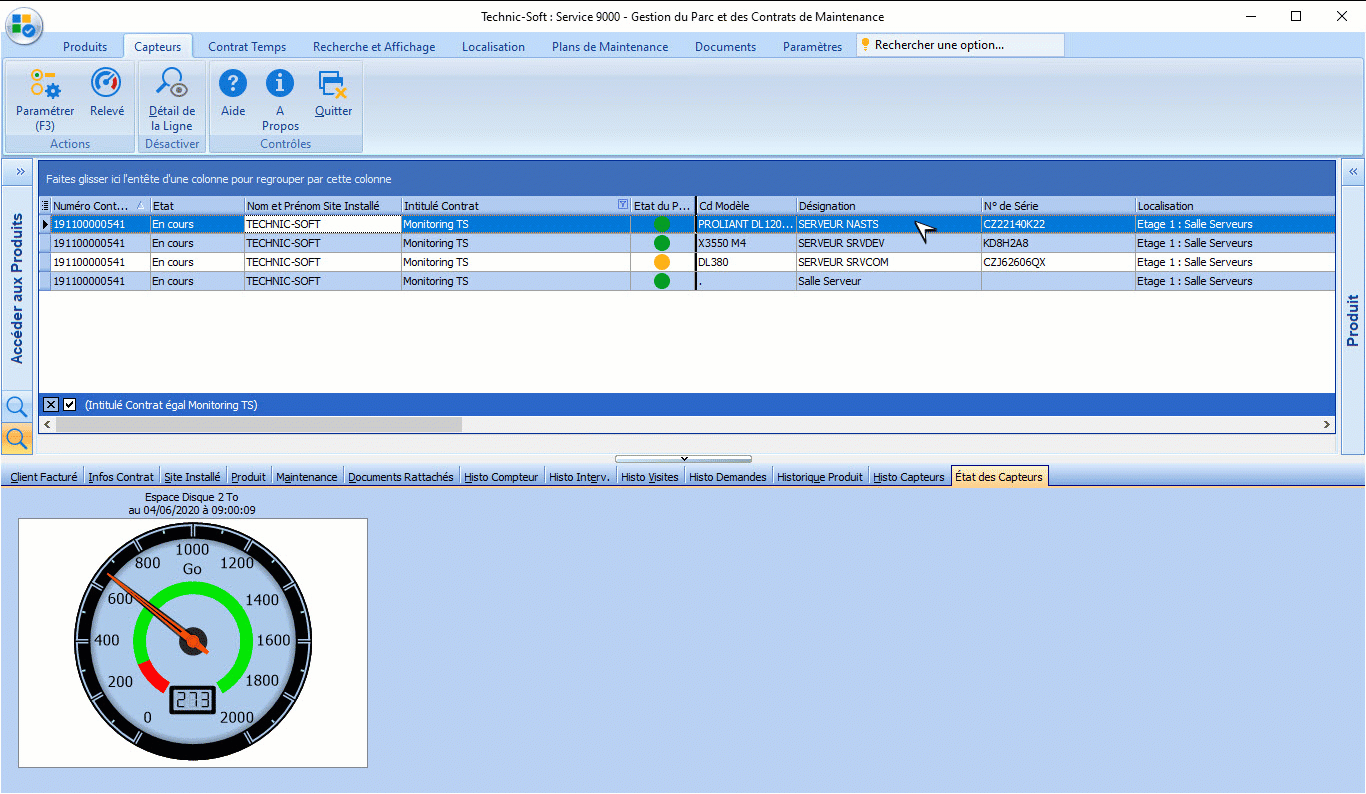Click the Espace Disque gauge dial
The image size is (1366, 794).
(x=193, y=642)
